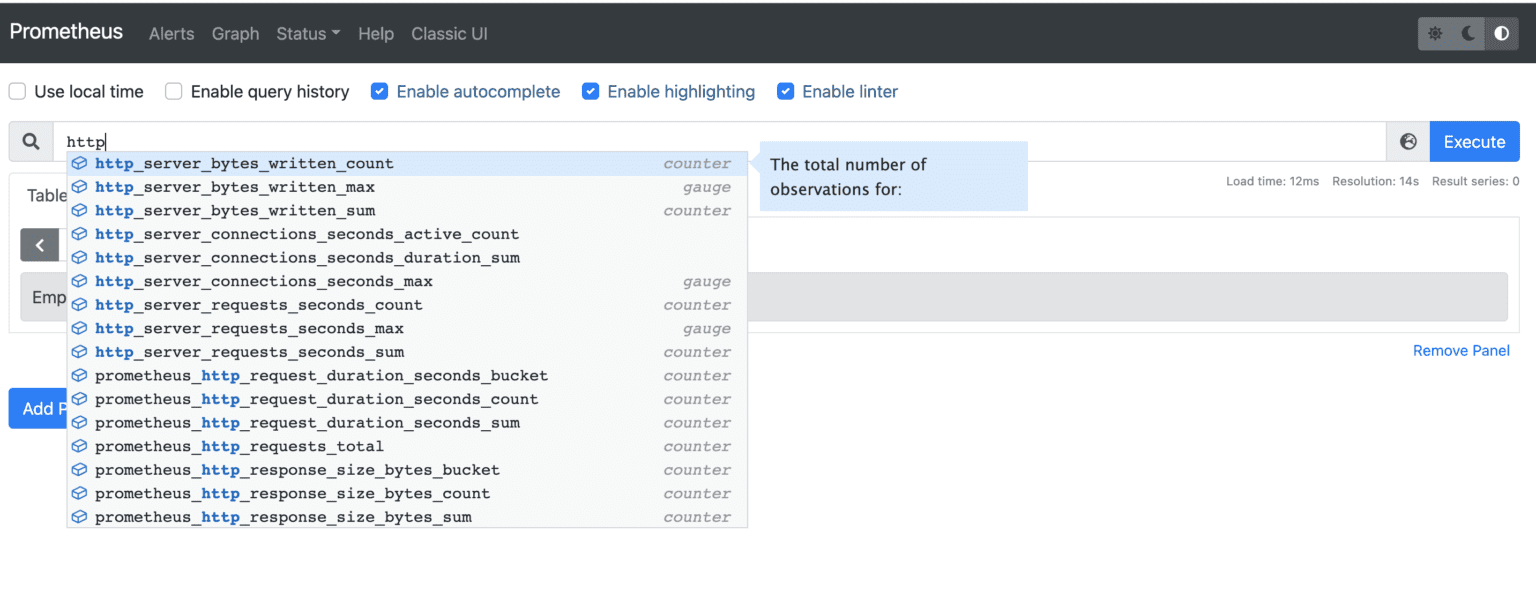The height and width of the screenshot is (599, 1536).
Task: Click the Remove Panel link
Action: (x=1461, y=350)
